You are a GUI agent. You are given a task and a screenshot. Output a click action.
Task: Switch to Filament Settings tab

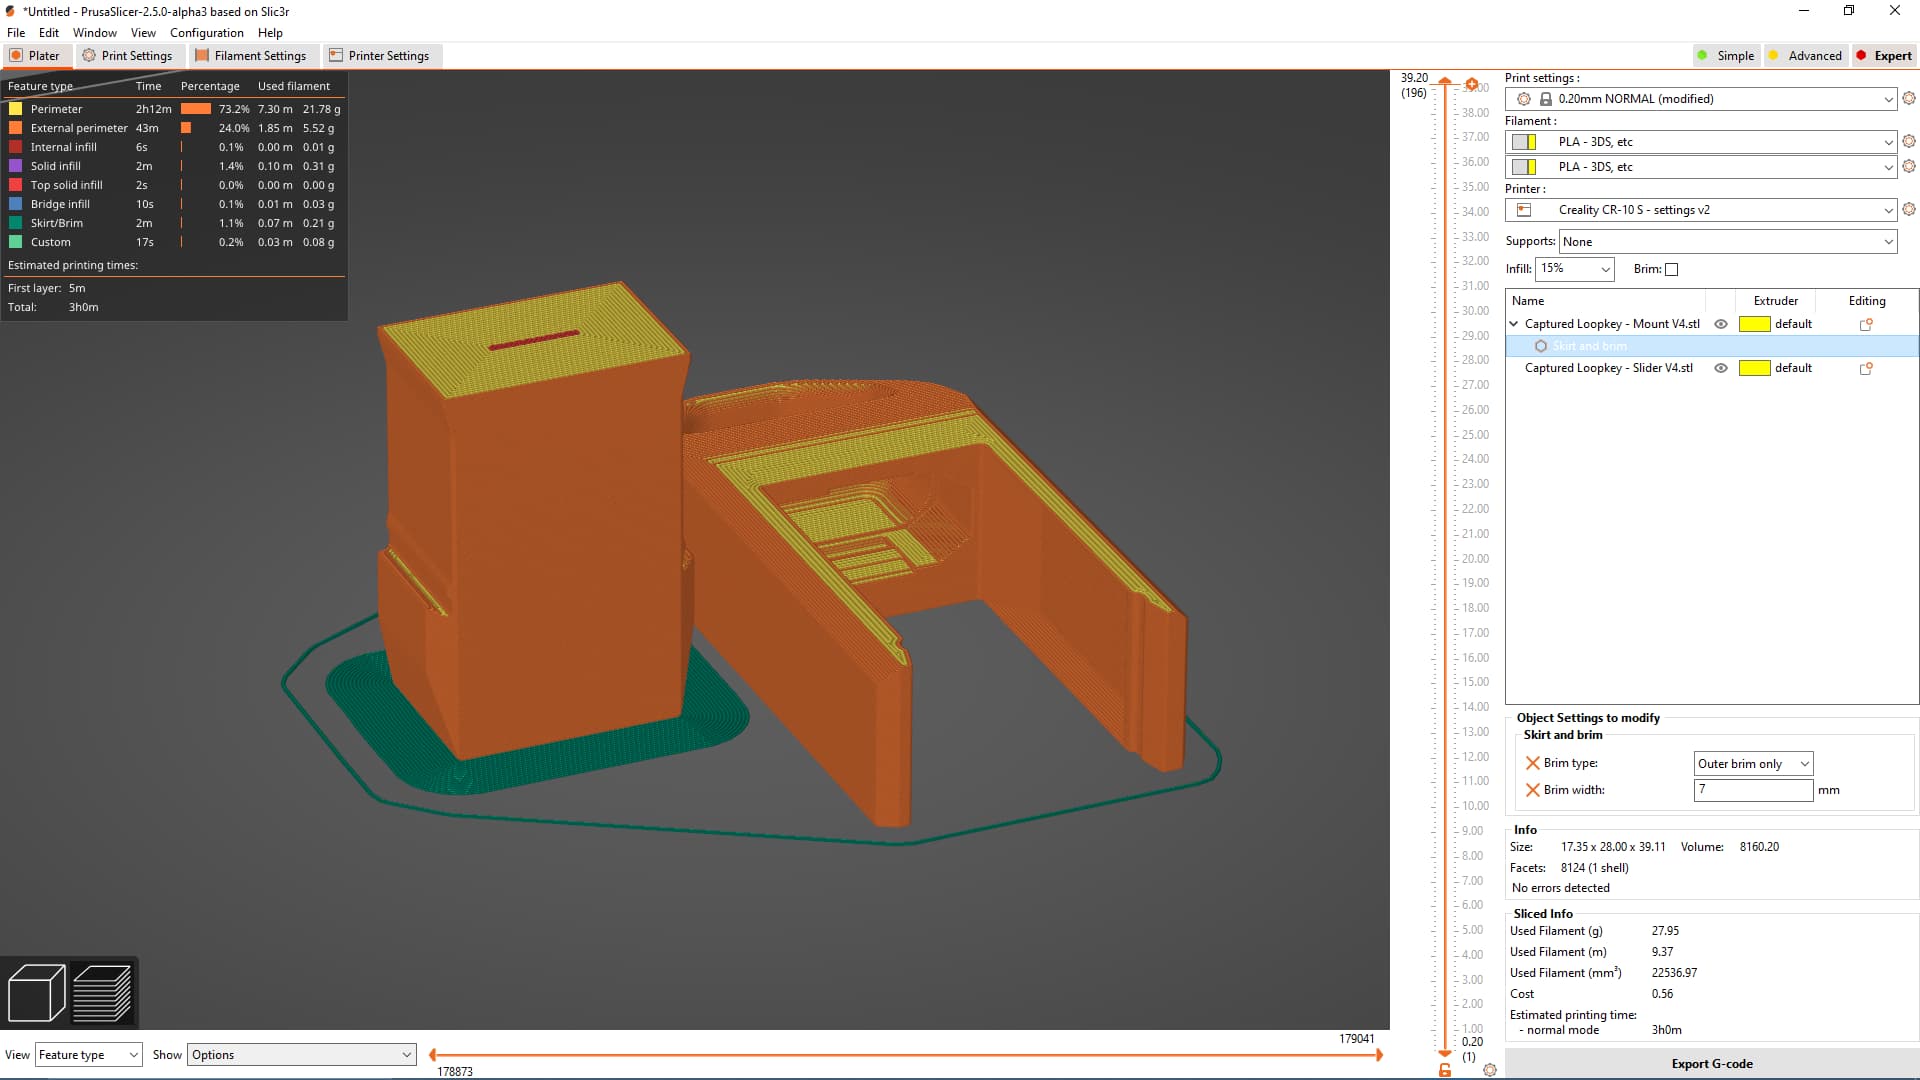point(251,56)
